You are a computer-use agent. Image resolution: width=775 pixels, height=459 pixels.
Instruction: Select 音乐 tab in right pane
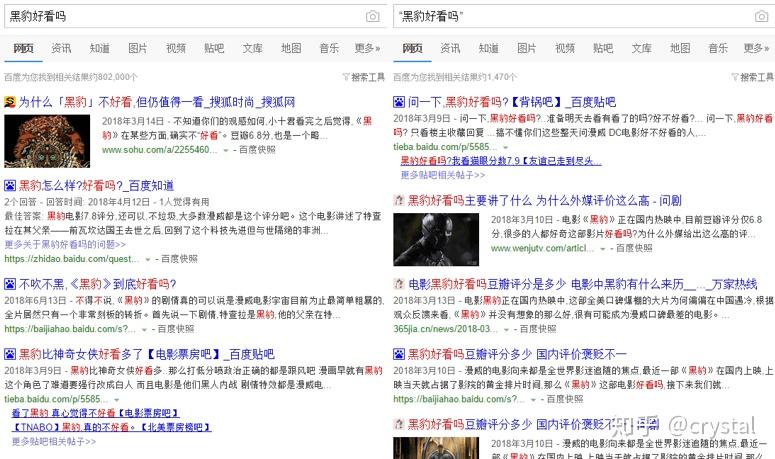[718, 48]
